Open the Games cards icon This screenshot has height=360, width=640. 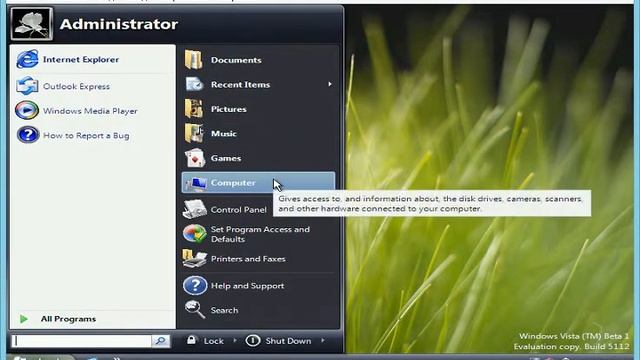tap(195, 158)
